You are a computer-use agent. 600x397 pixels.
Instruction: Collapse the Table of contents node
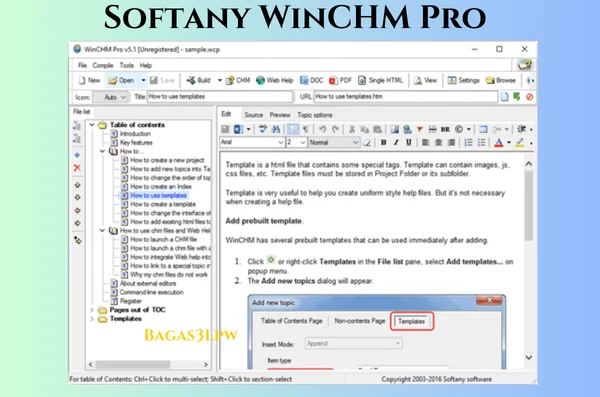[92, 125]
